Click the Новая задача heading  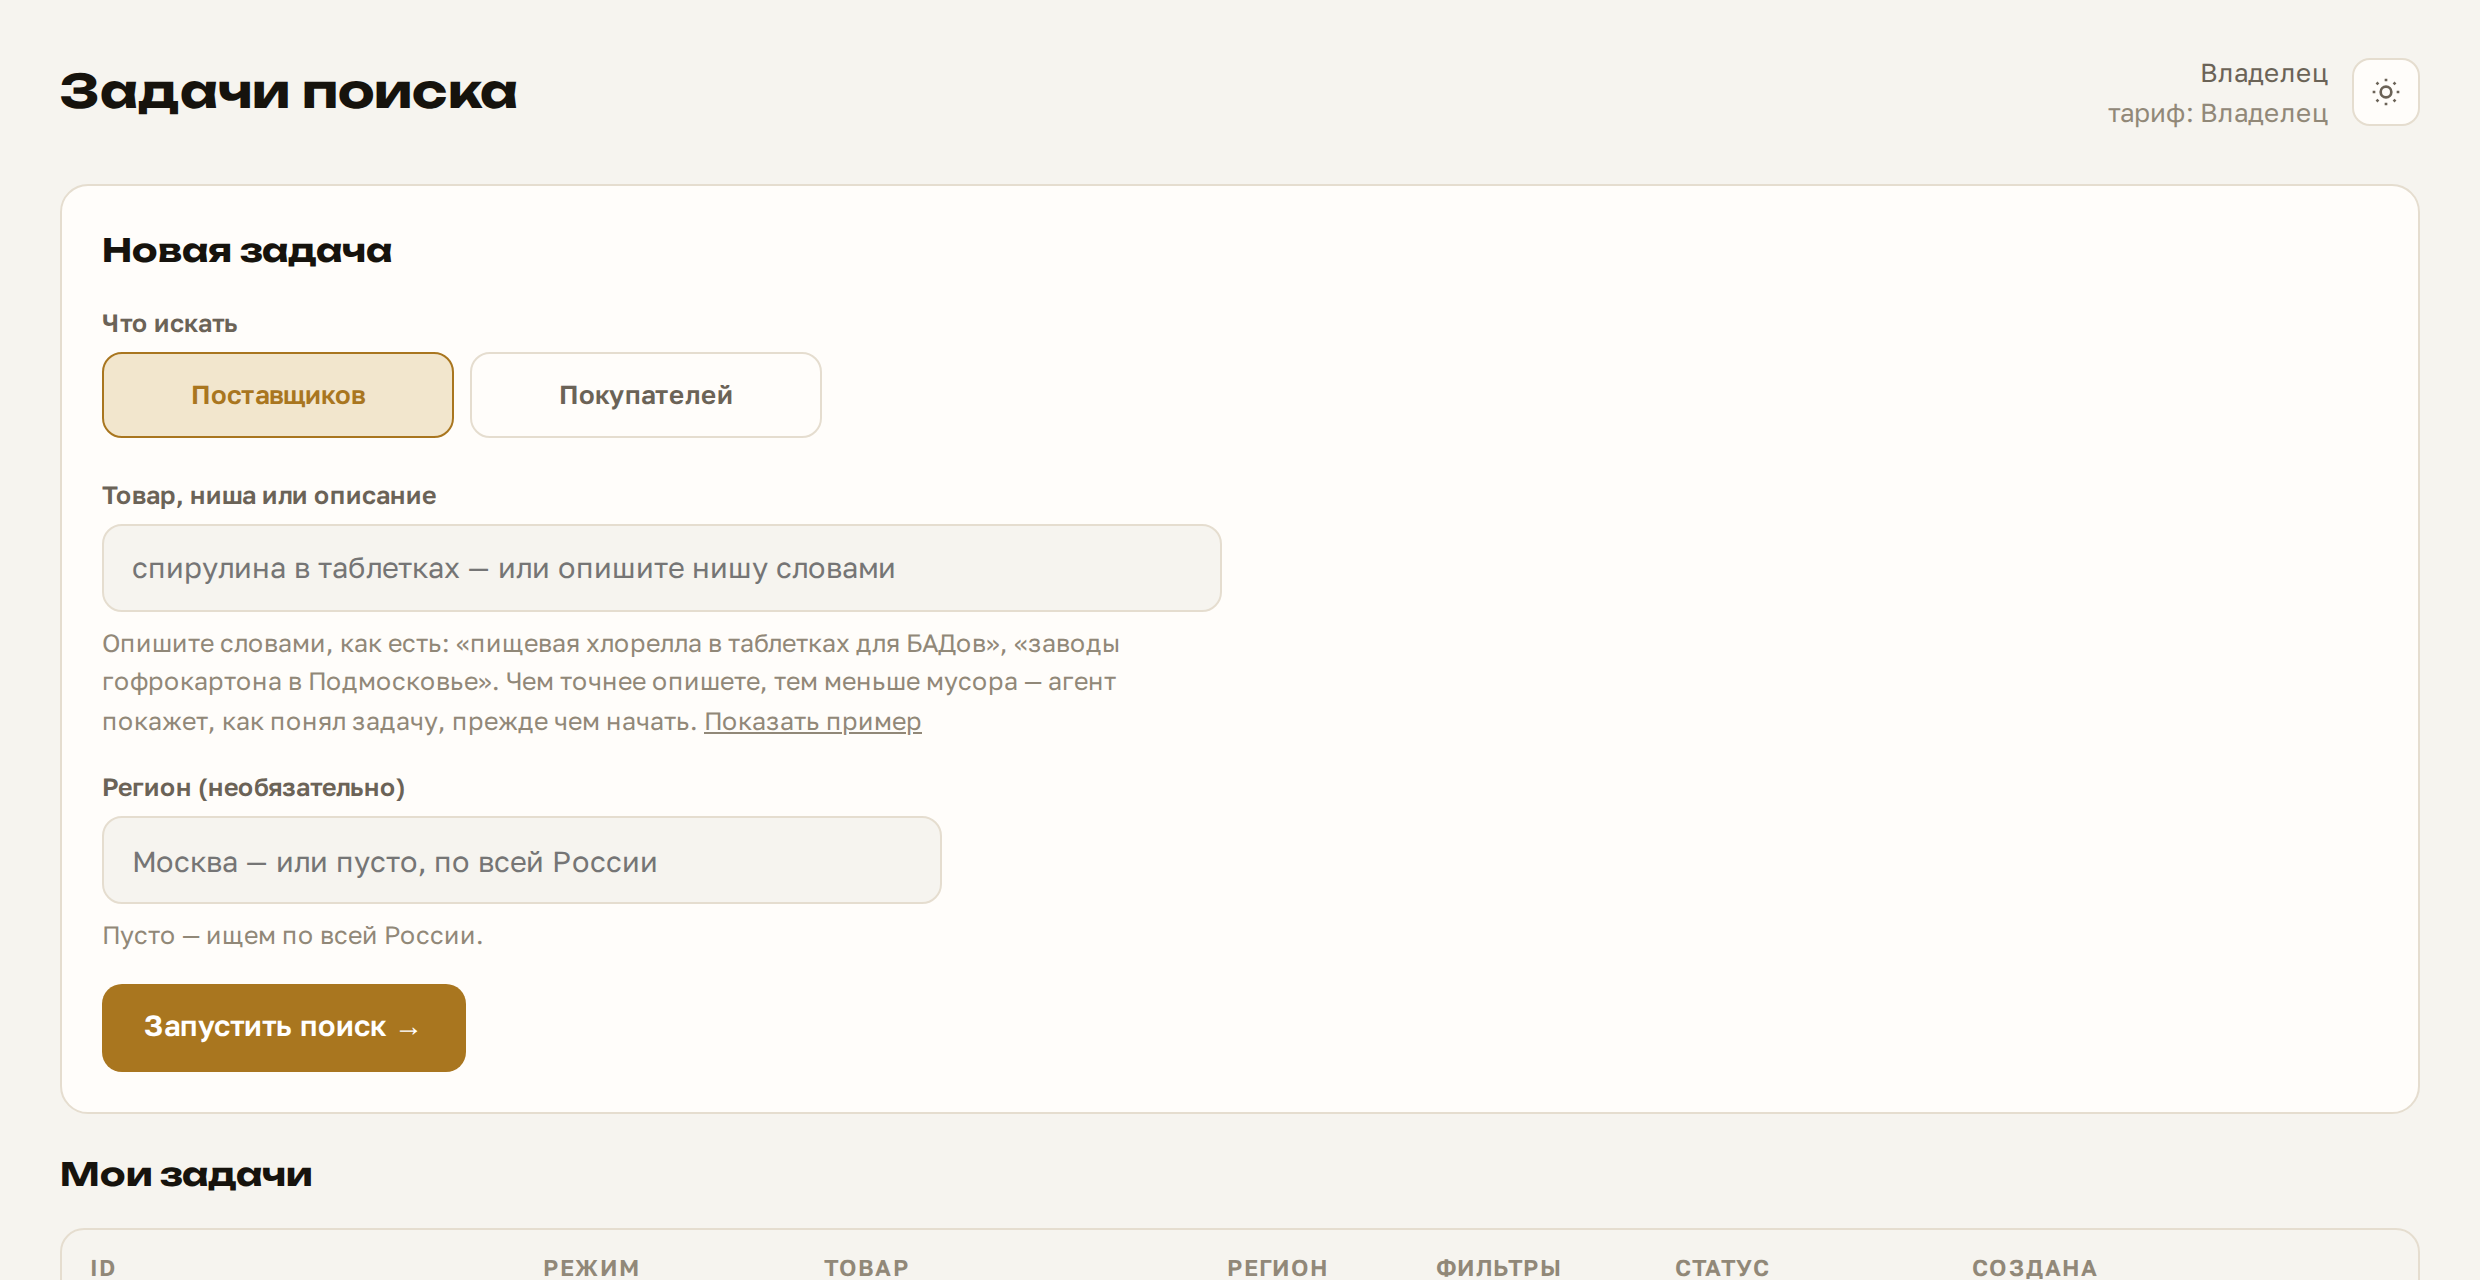(247, 250)
